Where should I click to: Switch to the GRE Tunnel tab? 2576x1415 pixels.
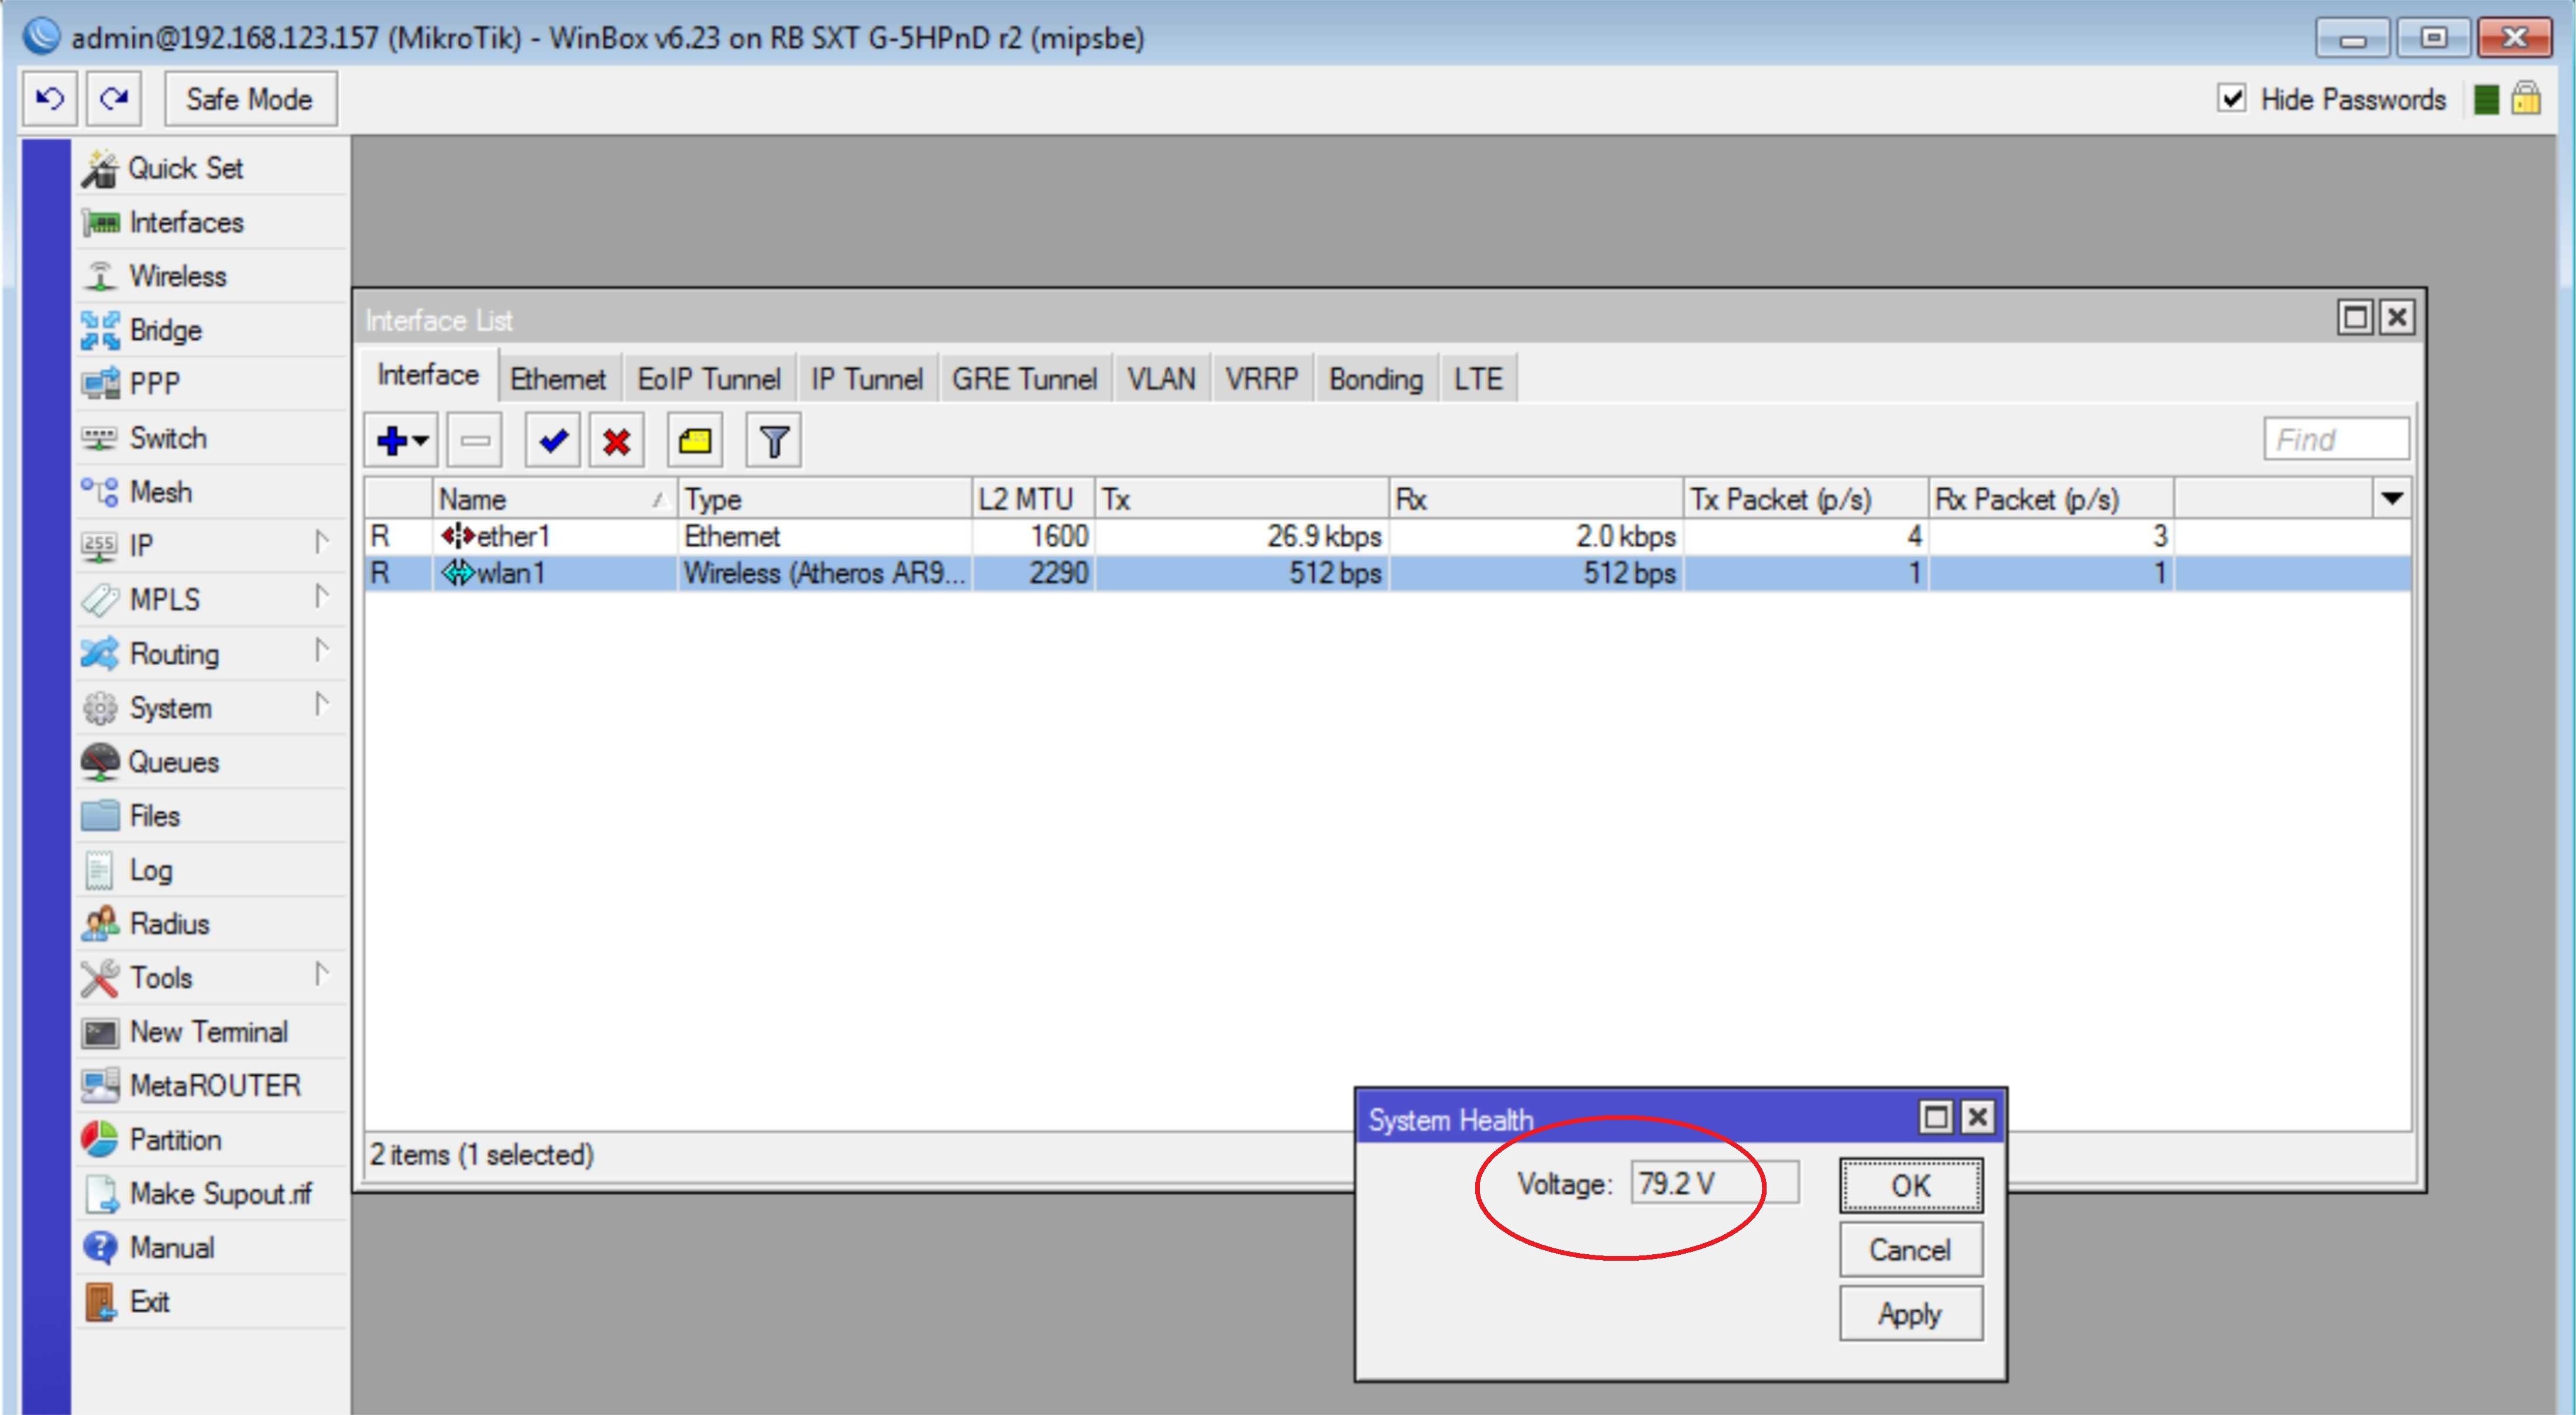click(x=1024, y=379)
